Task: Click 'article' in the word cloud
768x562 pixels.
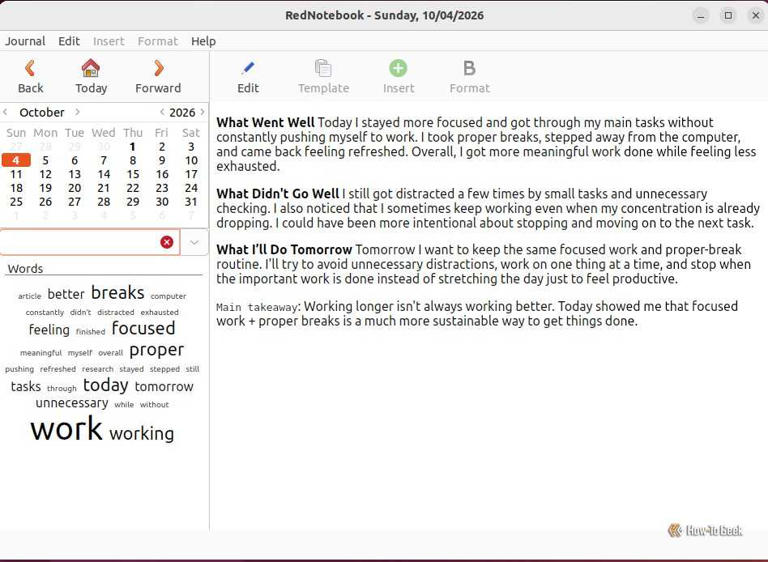Action: [x=29, y=296]
